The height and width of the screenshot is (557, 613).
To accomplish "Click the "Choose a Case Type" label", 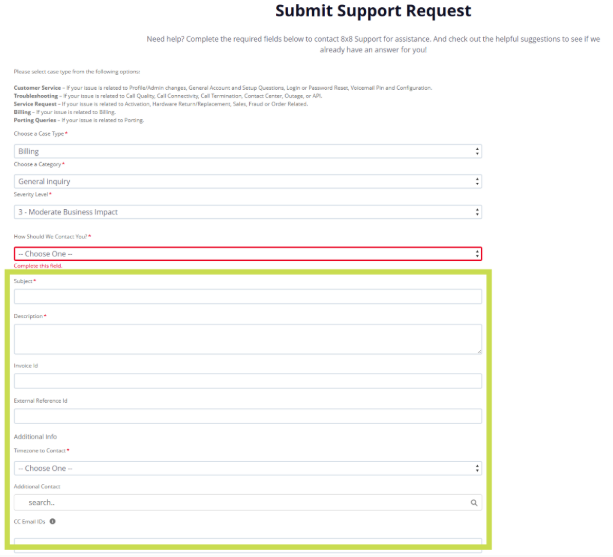I will pyautogui.click(x=39, y=133).
